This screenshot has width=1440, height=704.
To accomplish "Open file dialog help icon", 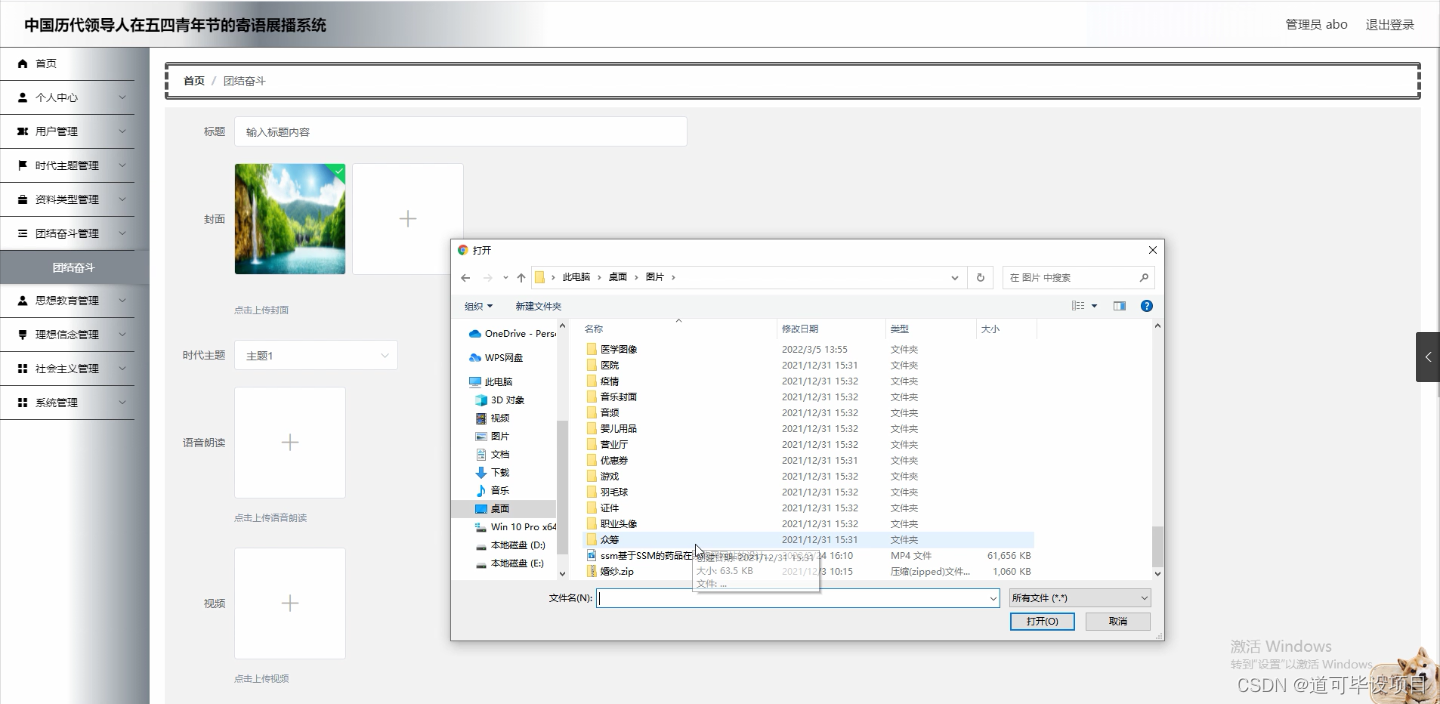I will [1147, 306].
